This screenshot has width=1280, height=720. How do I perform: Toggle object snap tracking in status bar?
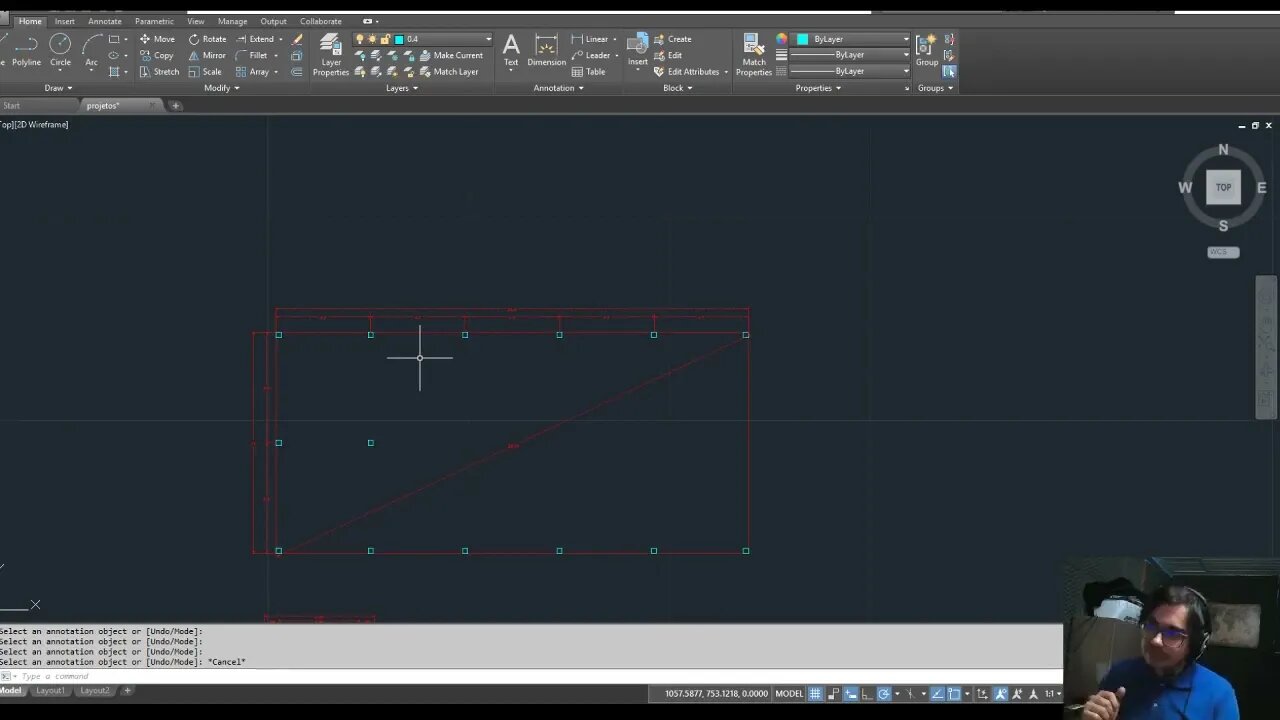[937, 694]
